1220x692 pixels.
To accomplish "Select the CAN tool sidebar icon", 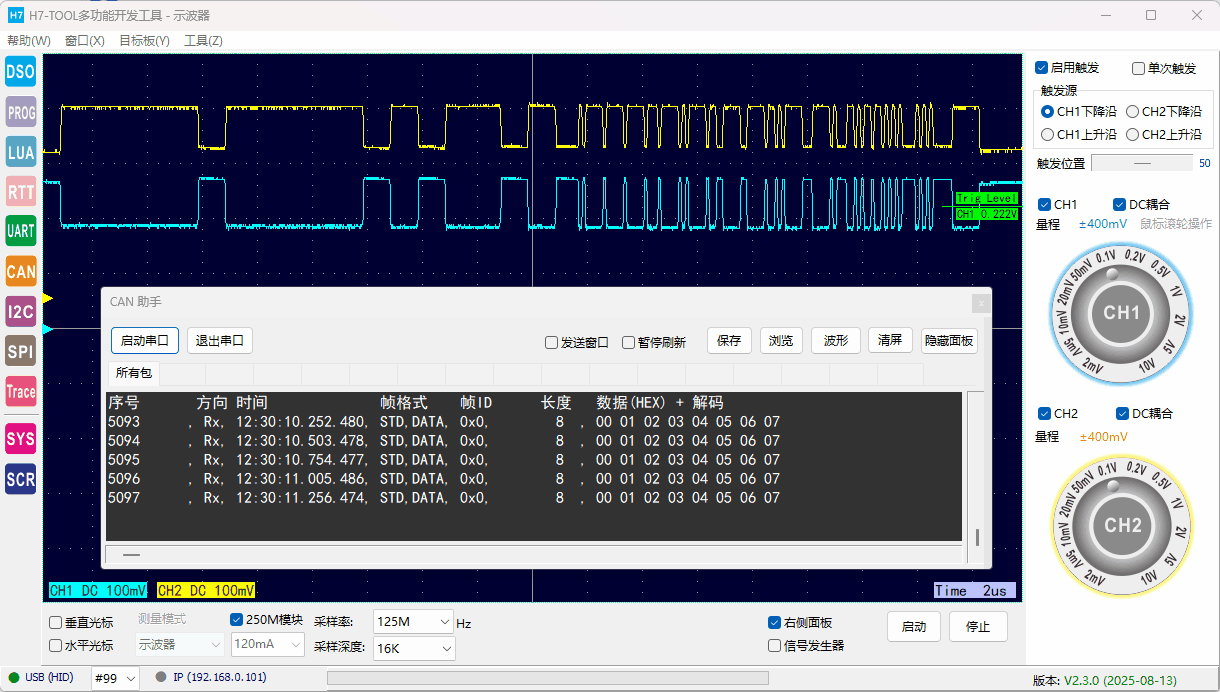I will tap(21, 271).
